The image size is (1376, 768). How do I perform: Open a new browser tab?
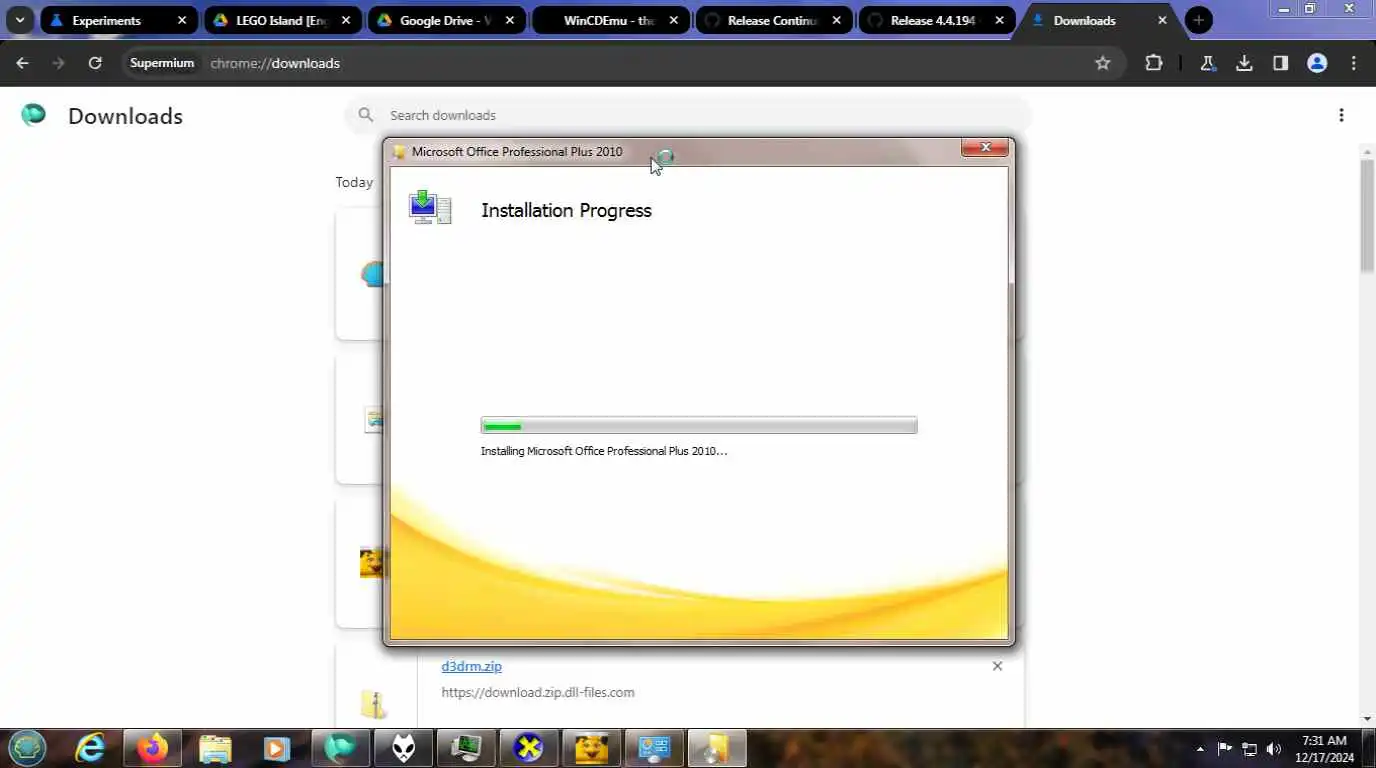tap(1199, 20)
